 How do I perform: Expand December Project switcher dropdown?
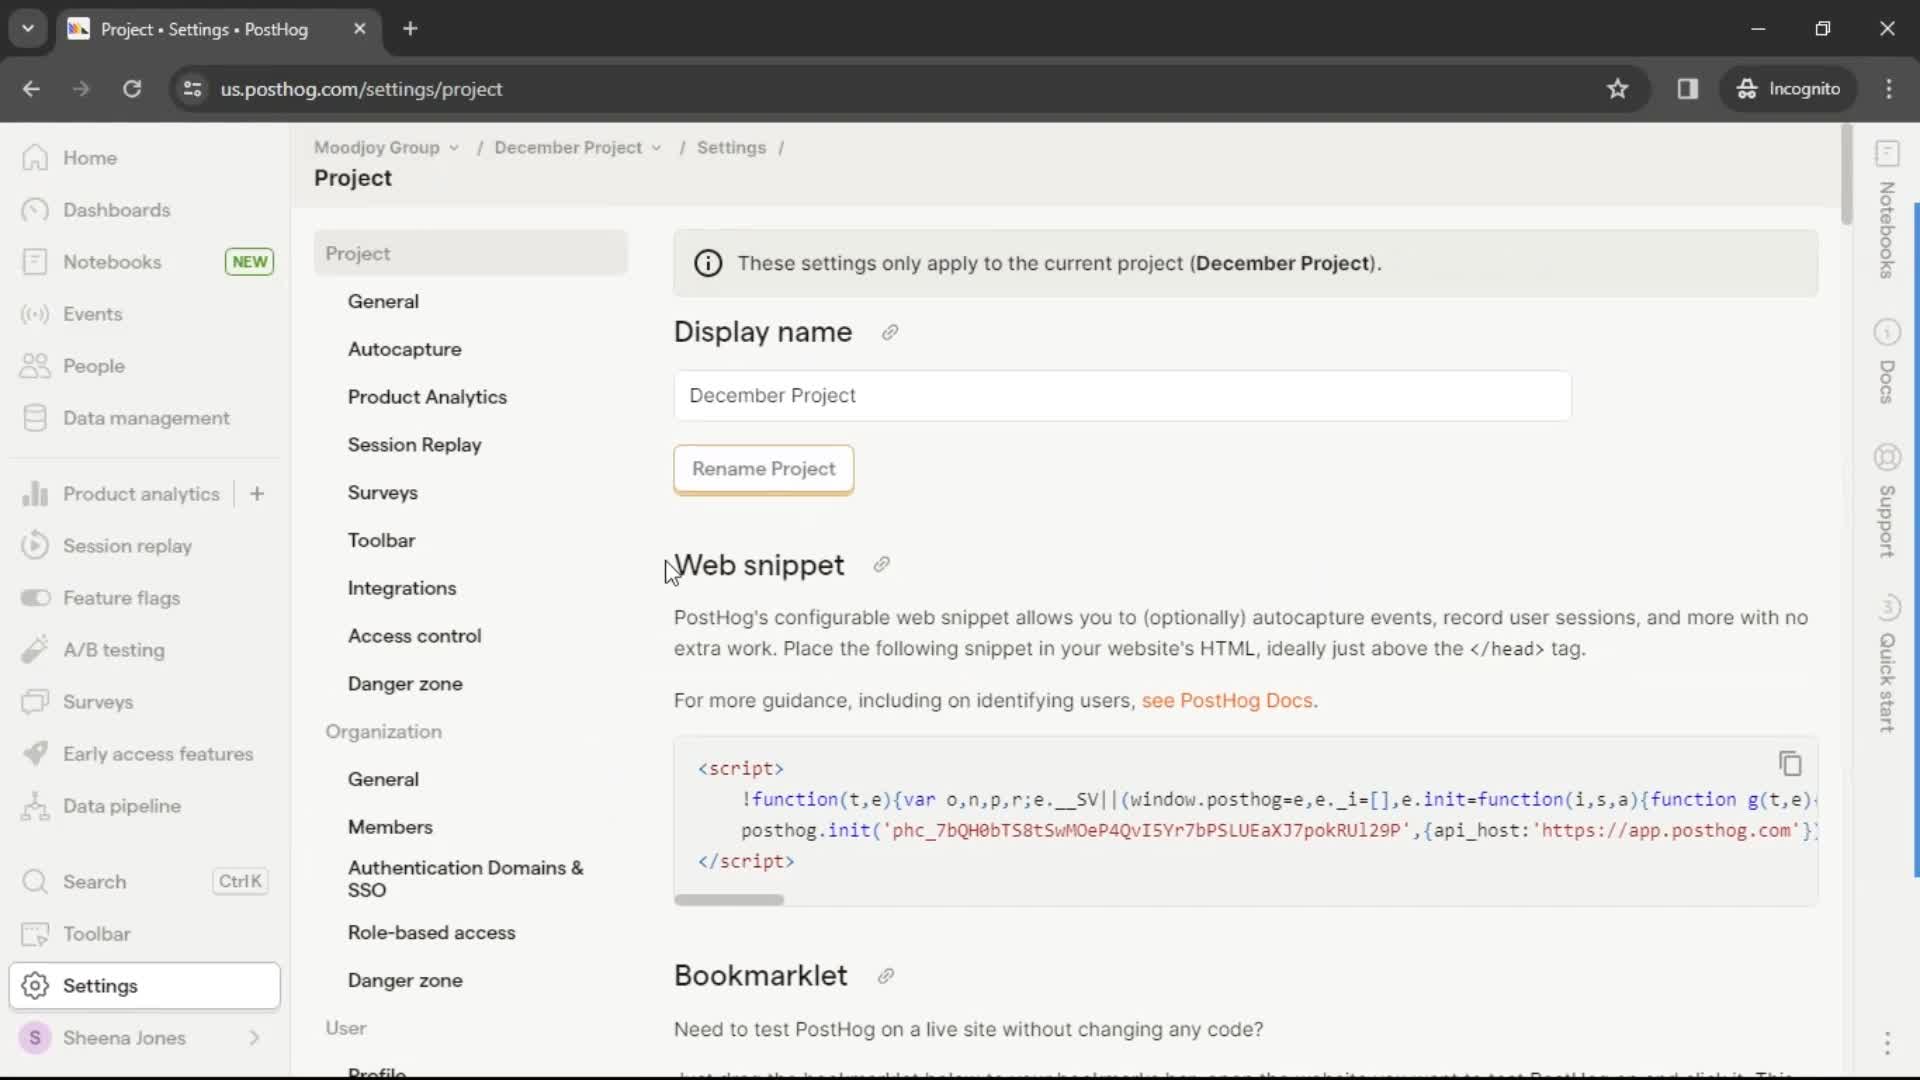(577, 148)
